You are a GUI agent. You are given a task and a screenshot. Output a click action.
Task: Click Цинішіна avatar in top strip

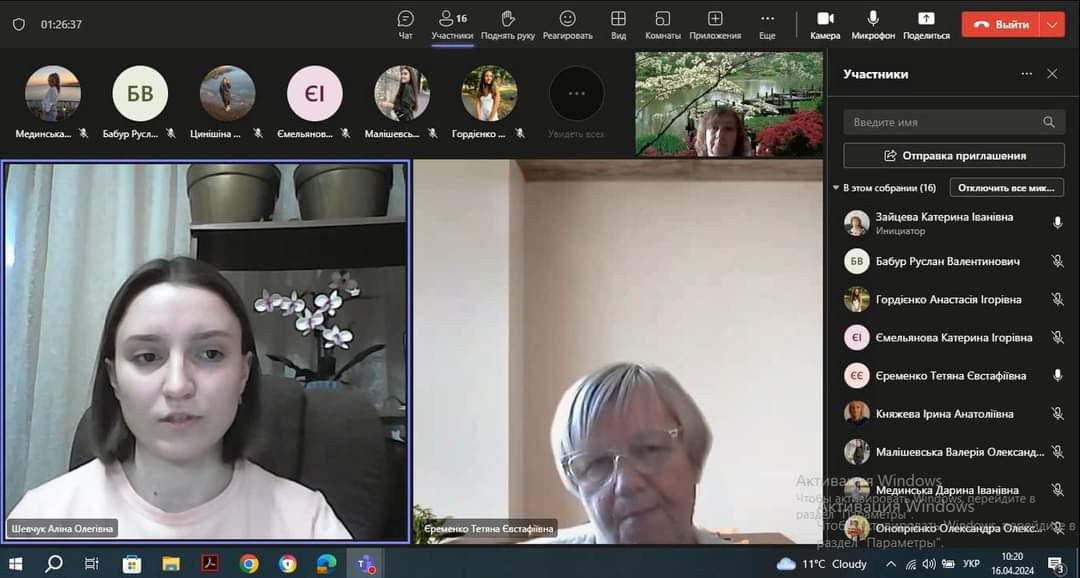pyautogui.click(x=227, y=94)
